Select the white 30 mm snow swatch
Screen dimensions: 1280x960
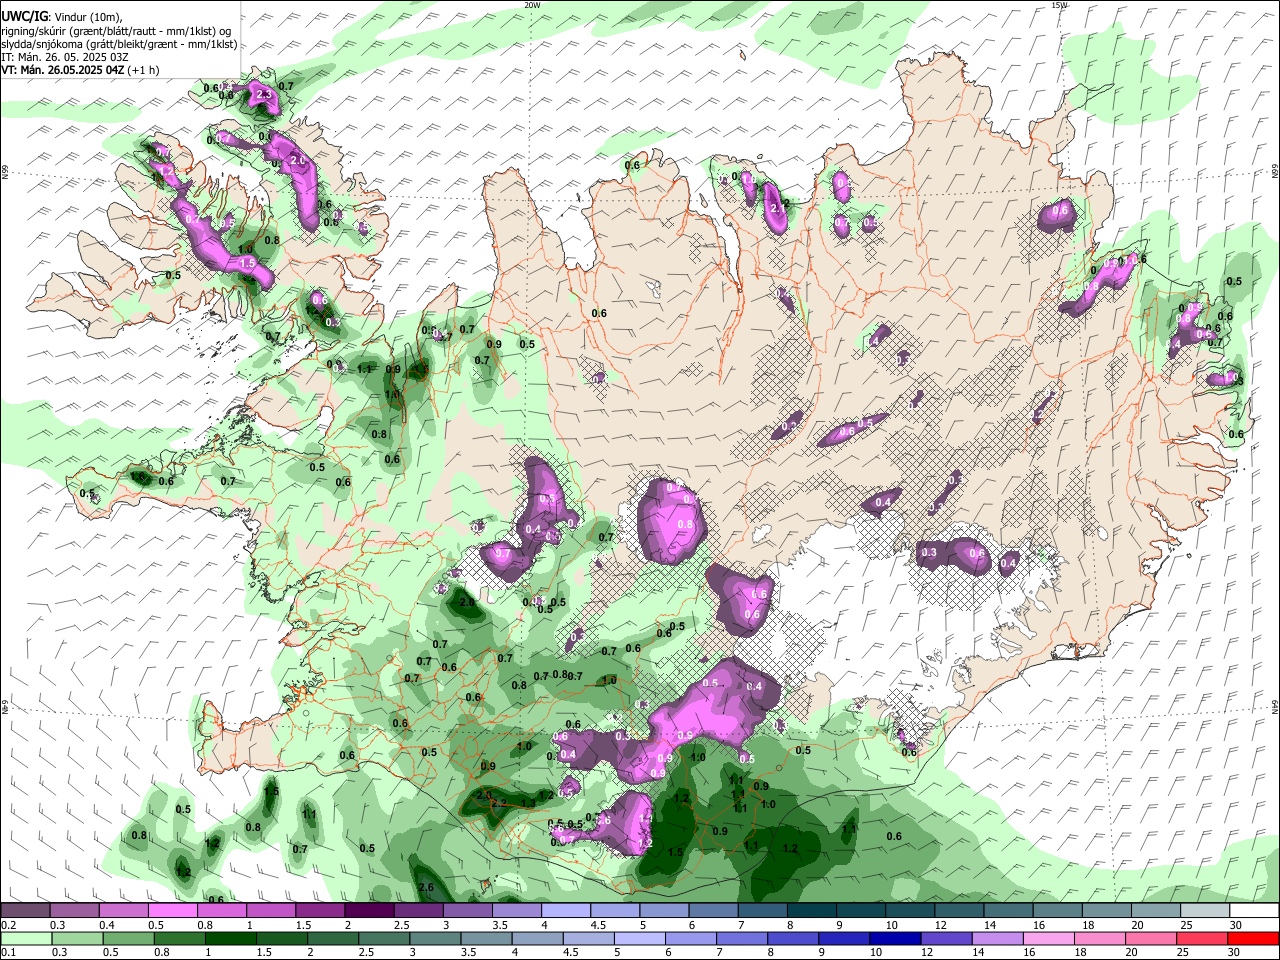(x=1253, y=911)
